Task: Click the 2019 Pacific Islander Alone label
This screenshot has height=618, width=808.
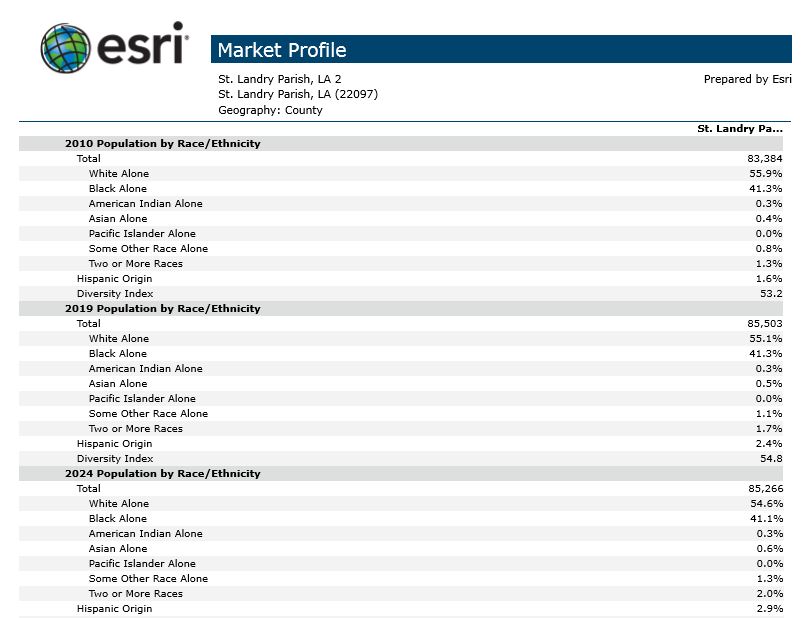Action: (142, 398)
